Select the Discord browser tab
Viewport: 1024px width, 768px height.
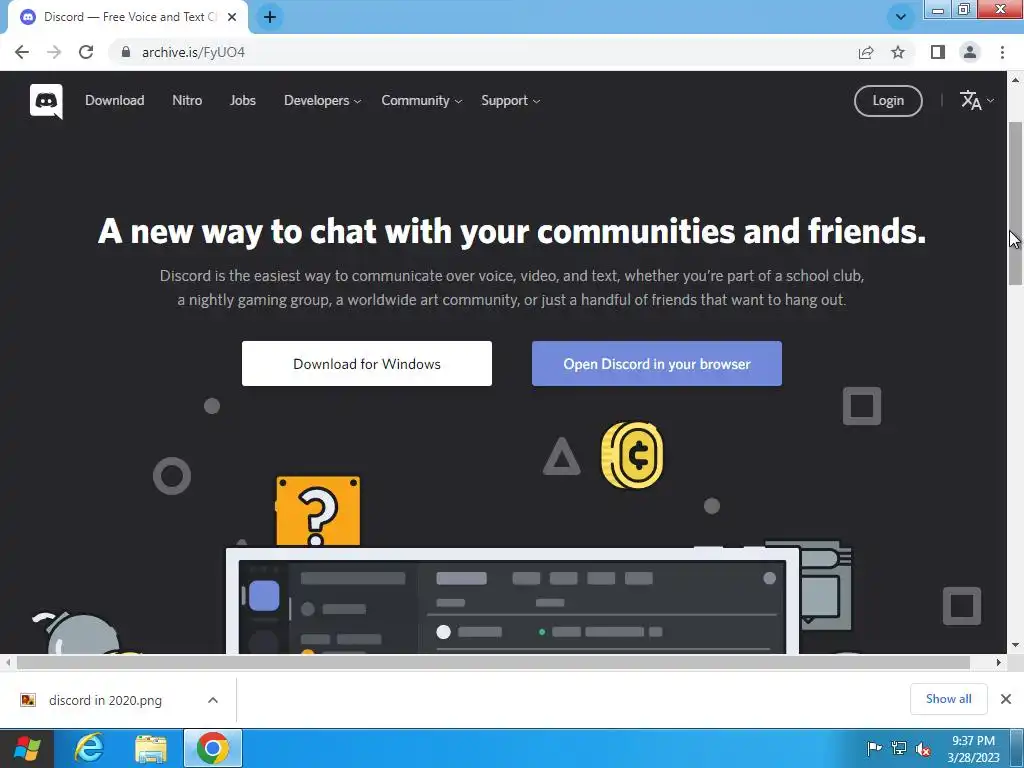point(128,17)
